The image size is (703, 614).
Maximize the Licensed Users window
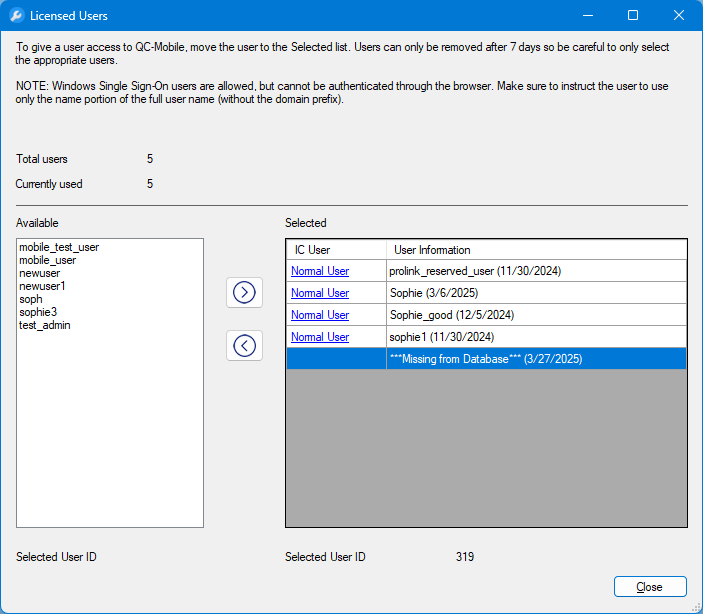pyautogui.click(x=633, y=15)
